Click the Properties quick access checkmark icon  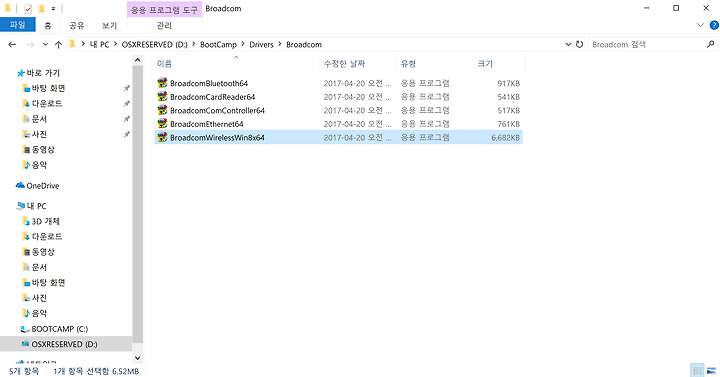coord(28,9)
